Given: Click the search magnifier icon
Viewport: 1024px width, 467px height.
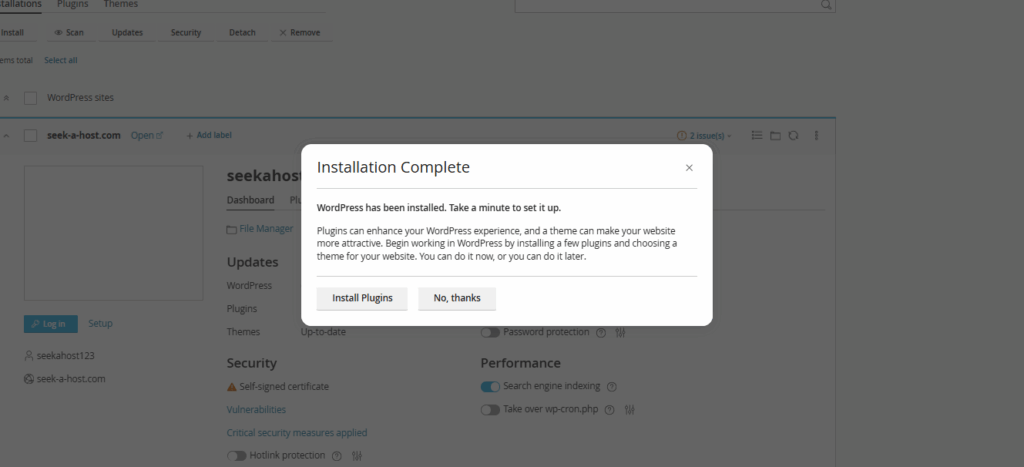Looking at the screenshot, I should point(826,4).
